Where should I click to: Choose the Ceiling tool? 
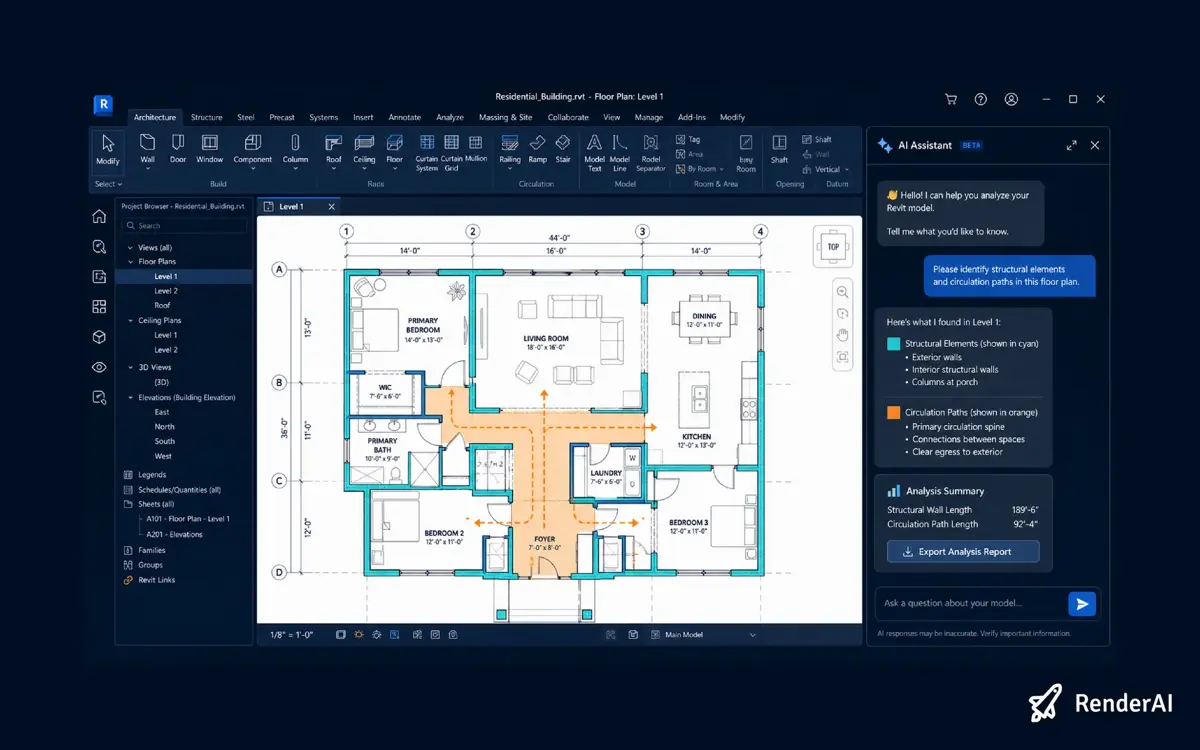[364, 149]
